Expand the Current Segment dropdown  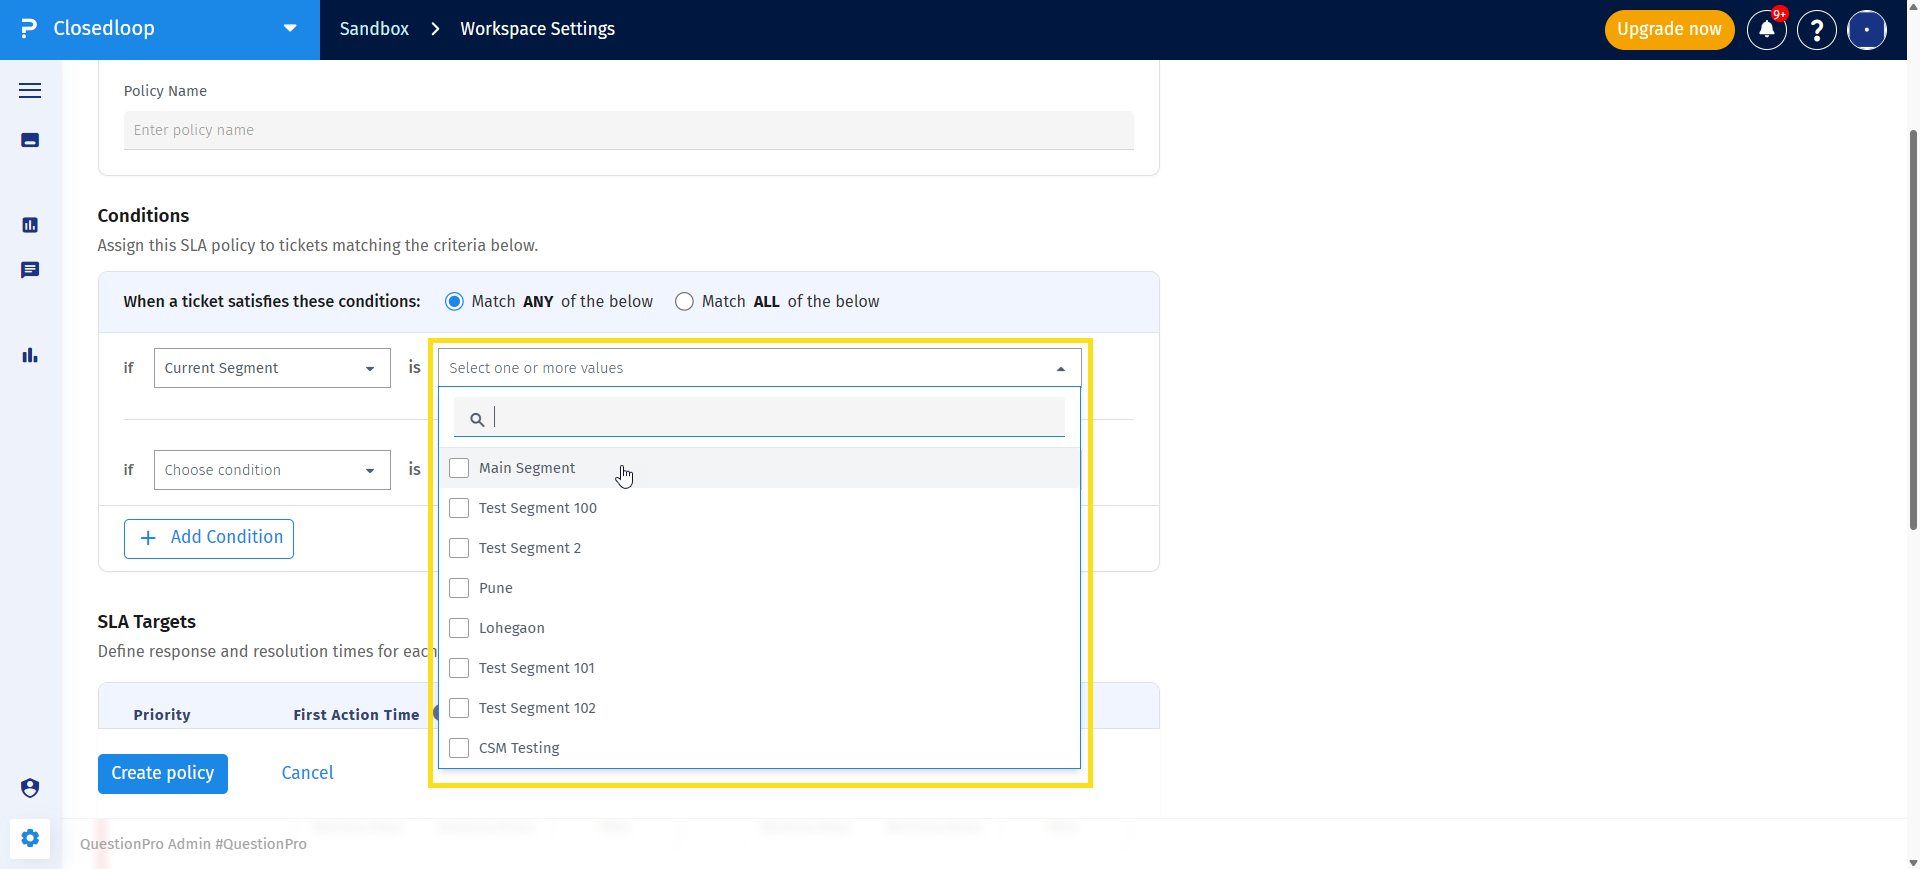click(272, 368)
